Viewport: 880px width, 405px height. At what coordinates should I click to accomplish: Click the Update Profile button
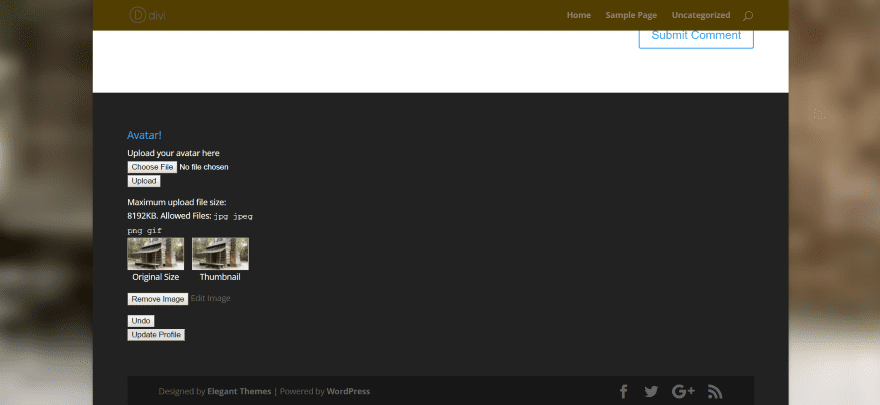(156, 335)
